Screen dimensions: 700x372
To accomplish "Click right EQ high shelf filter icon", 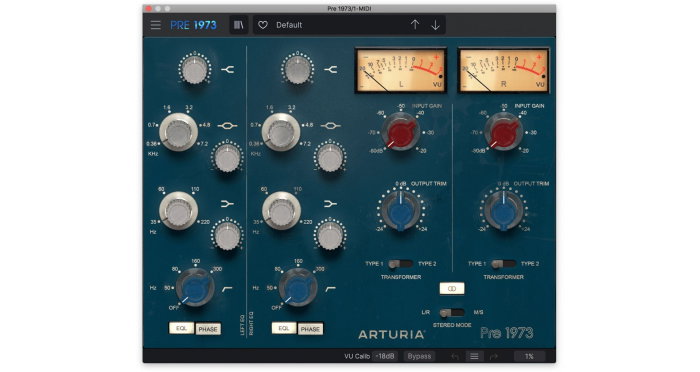I will point(330,70).
